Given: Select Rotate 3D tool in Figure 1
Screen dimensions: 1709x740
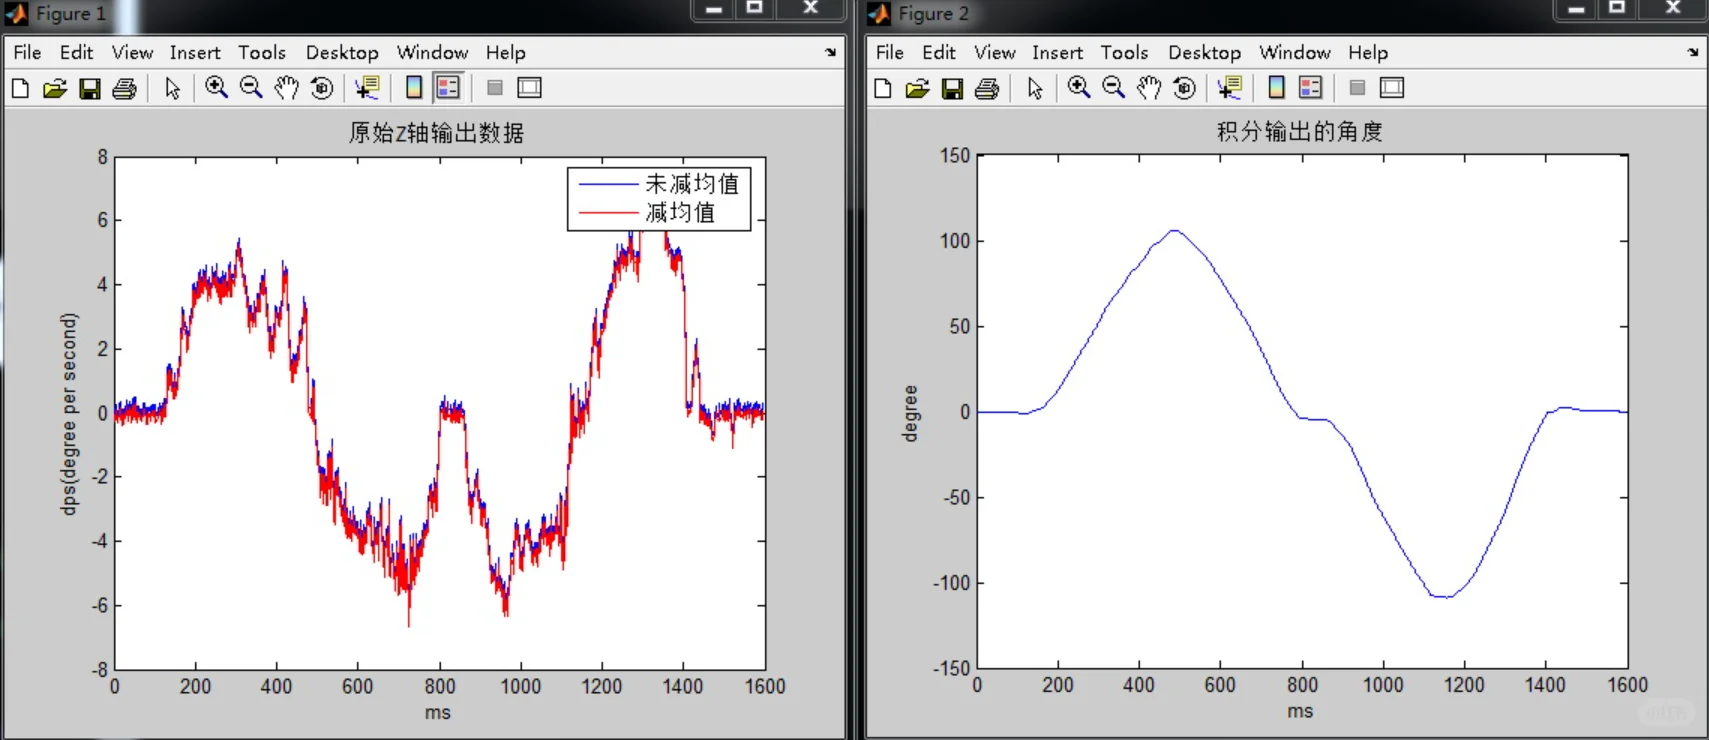Looking at the screenshot, I should [322, 88].
